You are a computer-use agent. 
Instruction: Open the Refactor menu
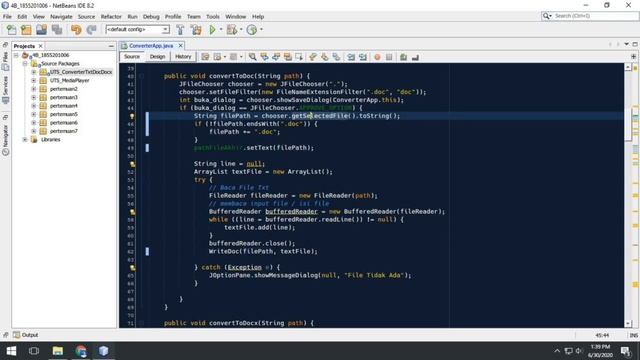pyautogui.click(x=111, y=17)
